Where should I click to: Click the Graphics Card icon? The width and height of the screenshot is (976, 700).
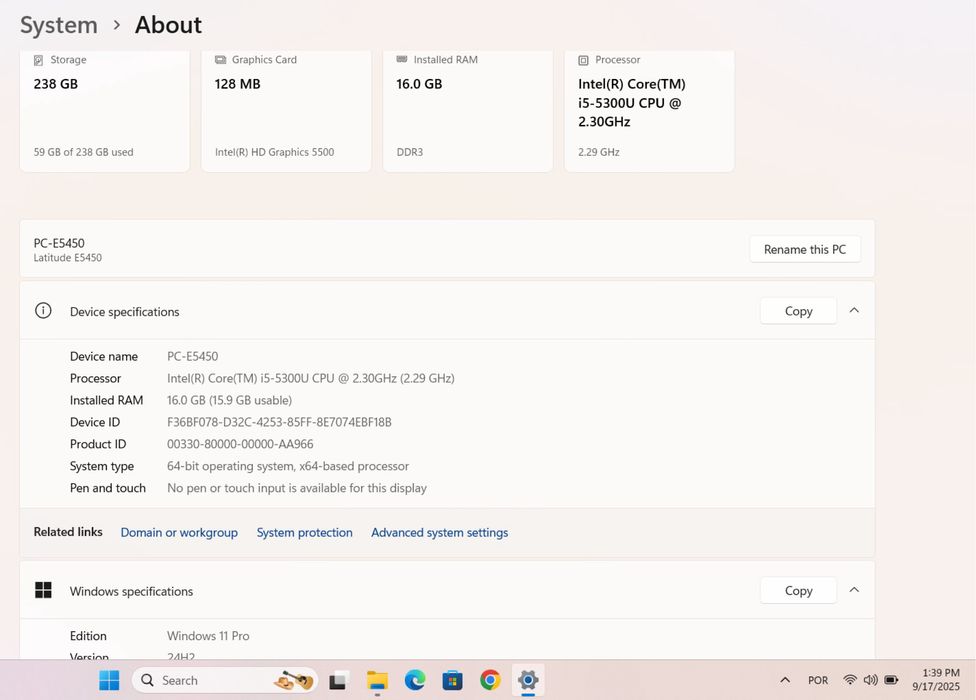tap(220, 60)
